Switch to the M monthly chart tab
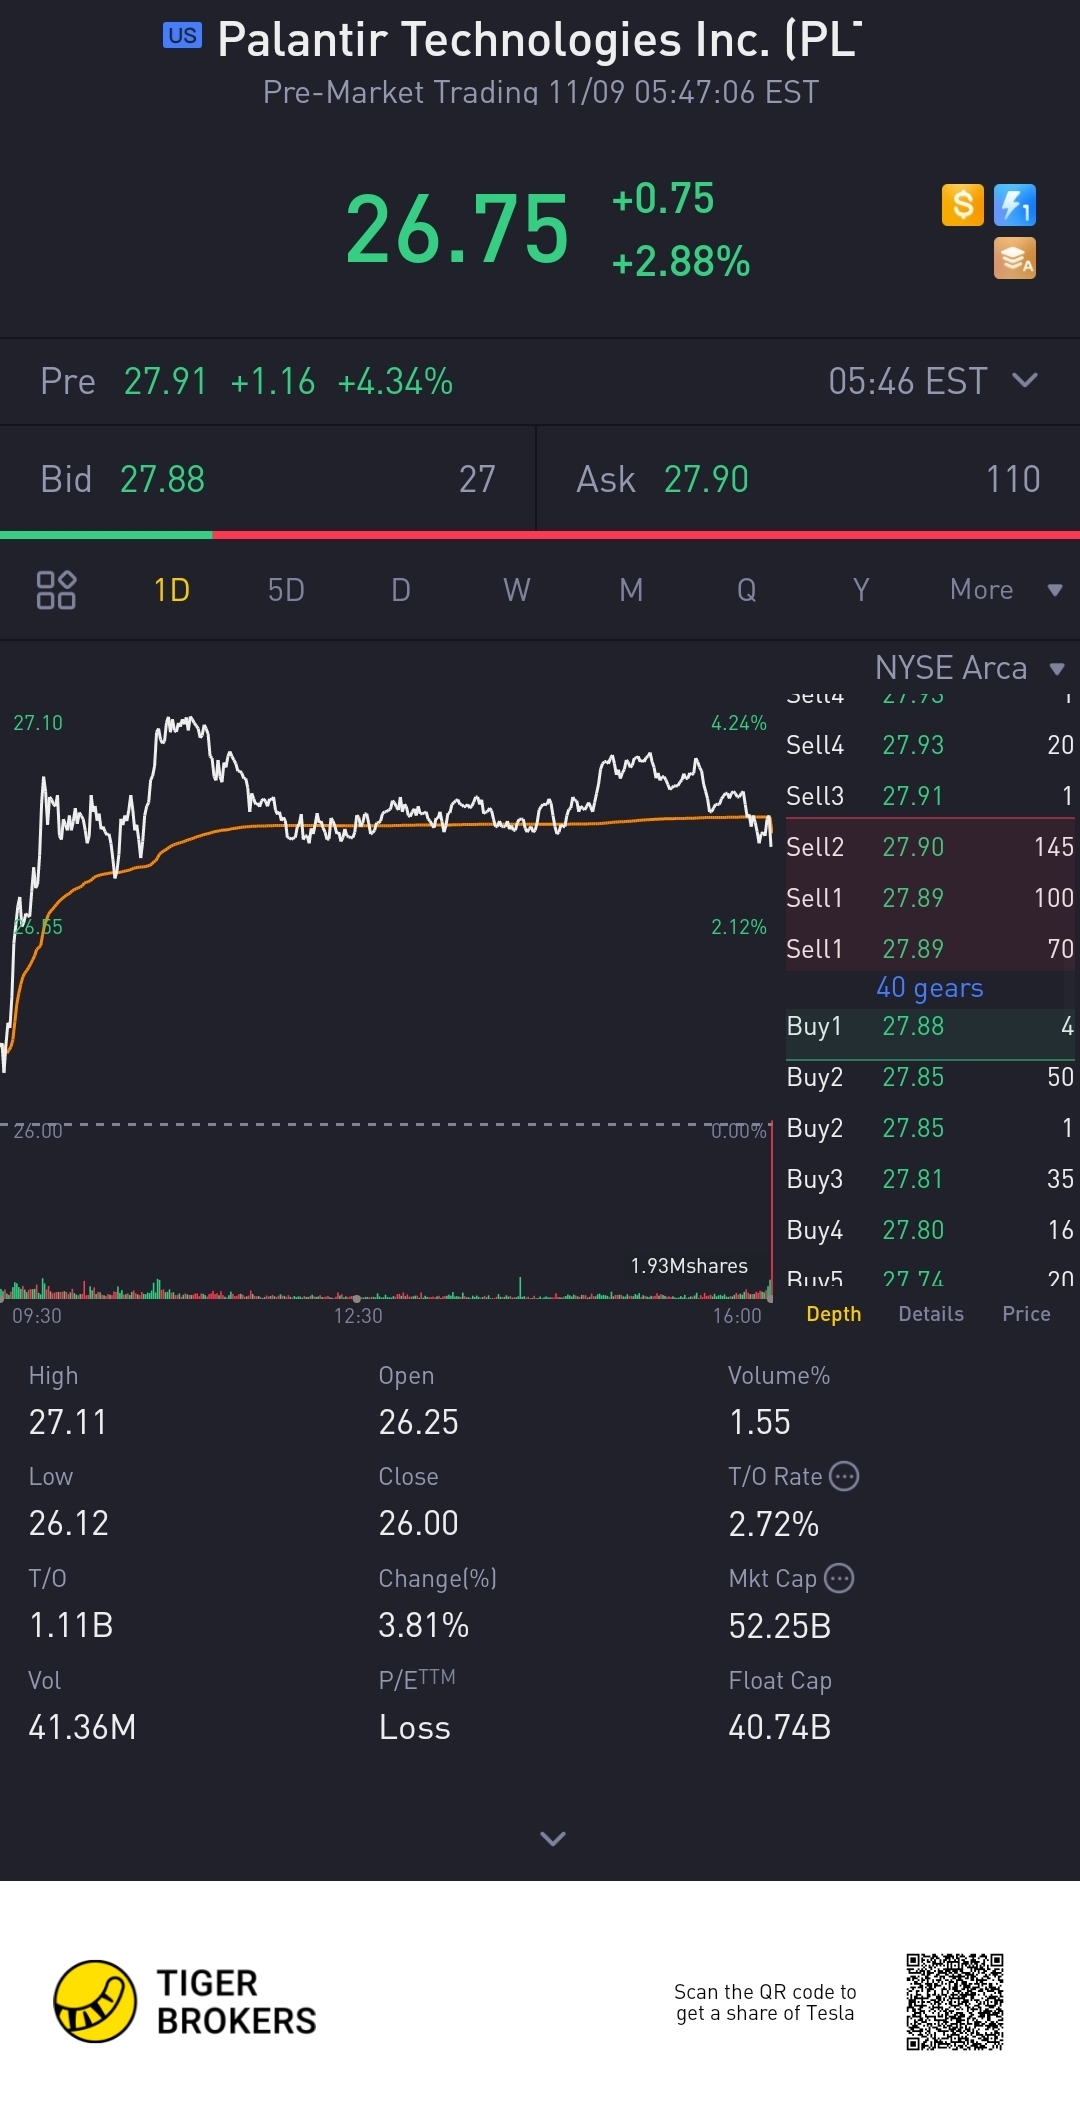The height and width of the screenshot is (2123, 1080). [x=631, y=590]
